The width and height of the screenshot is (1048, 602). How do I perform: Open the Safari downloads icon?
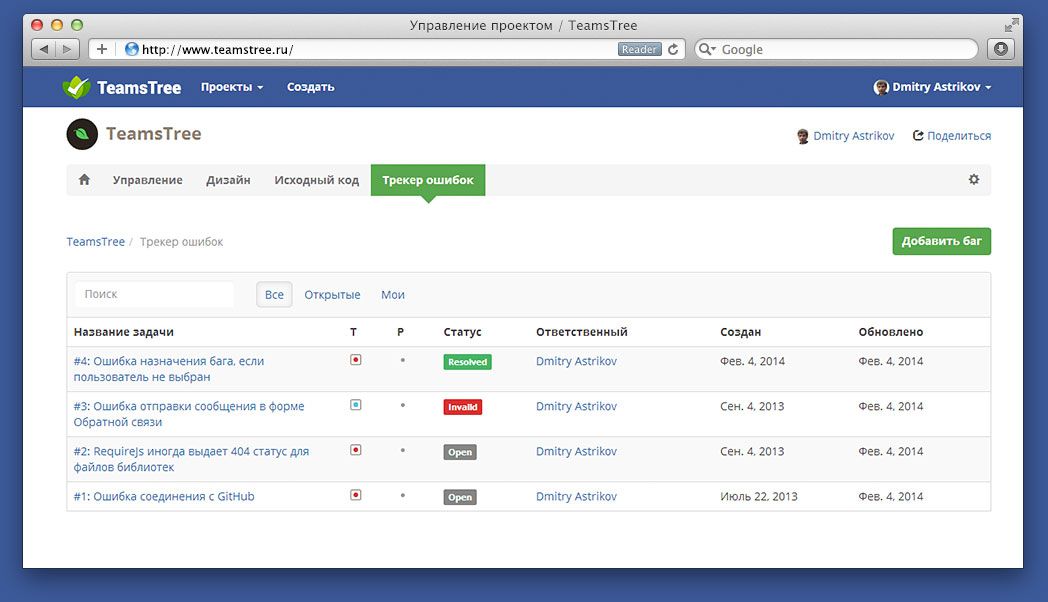tap(1000, 49)
